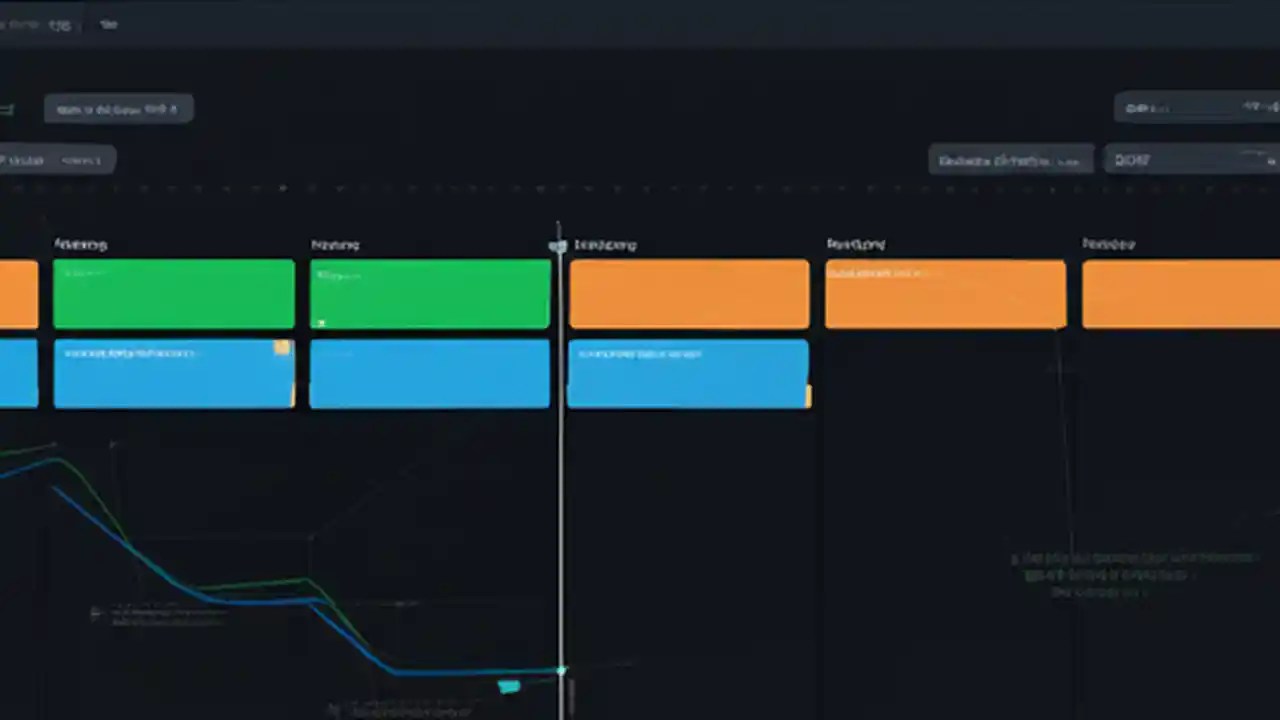Click the icon left of the first stage label
The width and height of the screenshot is (1280, 720).
click(x=45, y=244)
